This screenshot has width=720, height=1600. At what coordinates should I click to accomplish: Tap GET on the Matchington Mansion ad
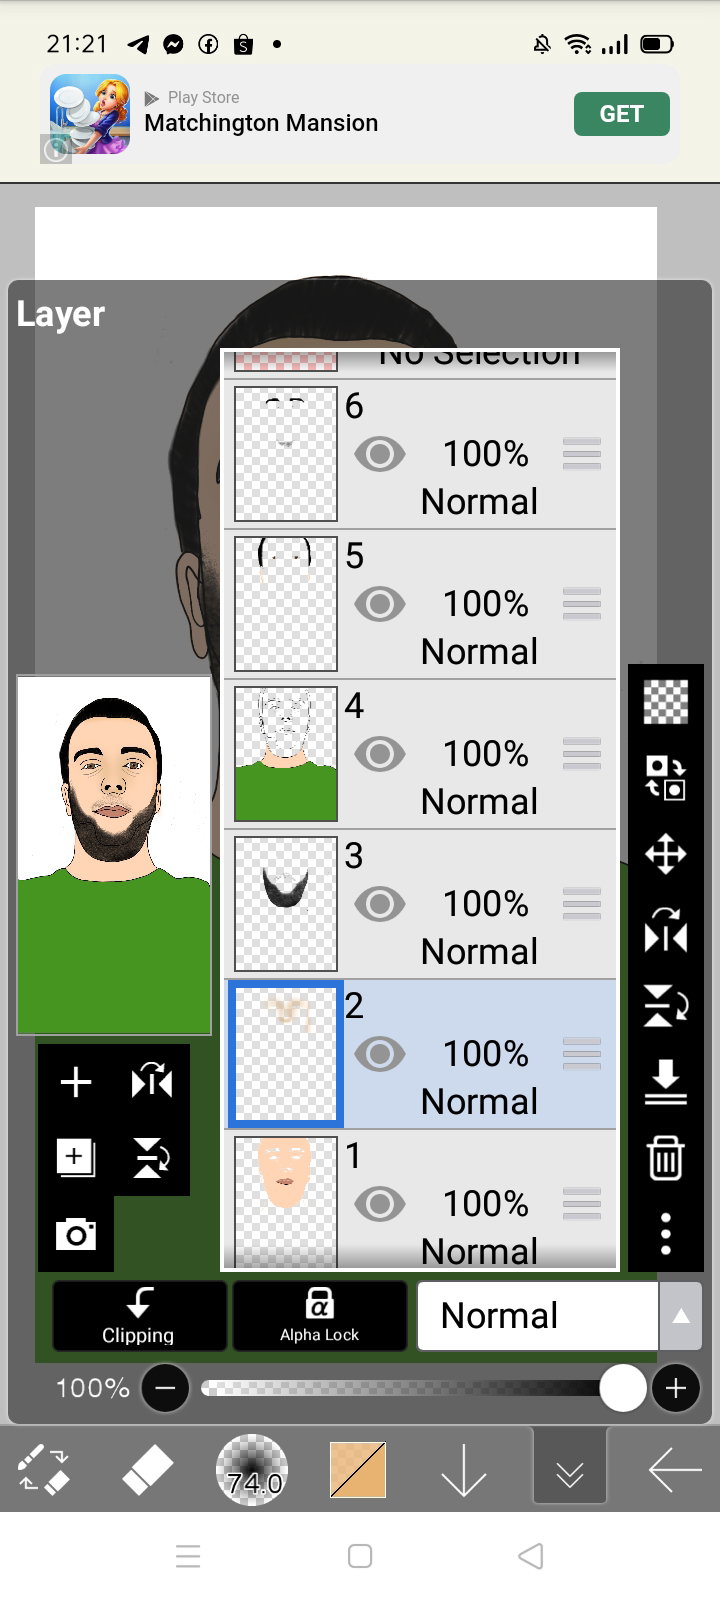pos(621,114)
